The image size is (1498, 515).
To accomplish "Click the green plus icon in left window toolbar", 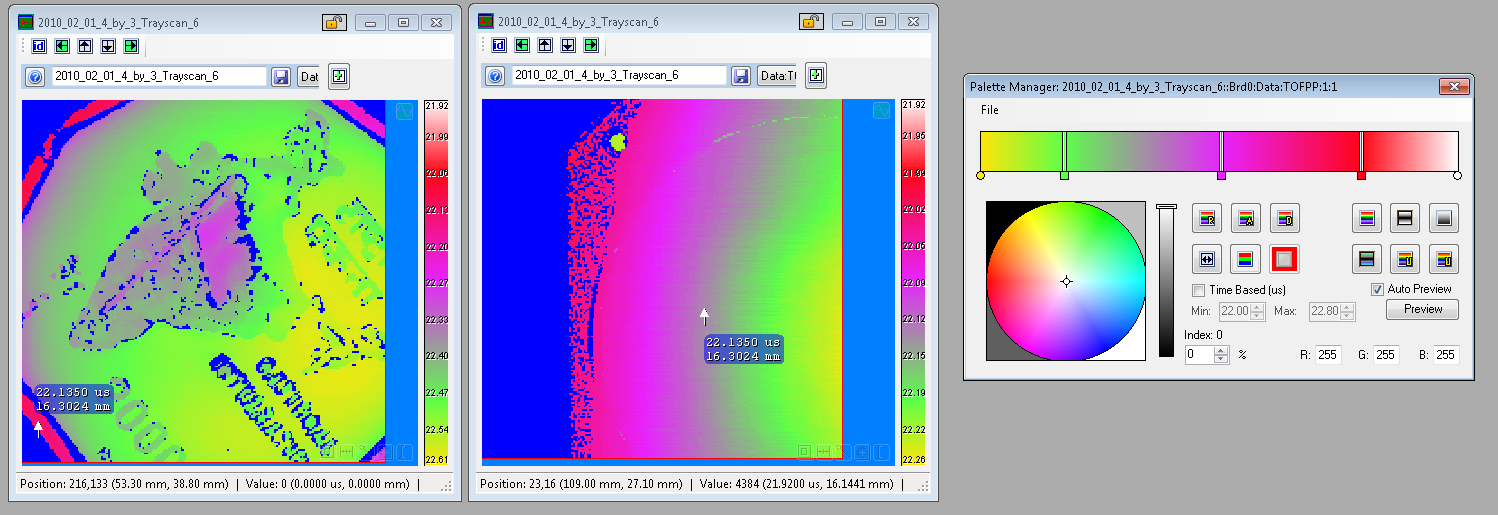I will [338, 76].
